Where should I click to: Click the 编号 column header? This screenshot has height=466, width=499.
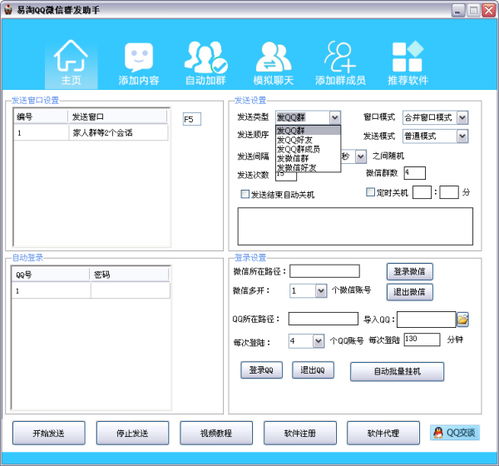(x=41, y=117)
